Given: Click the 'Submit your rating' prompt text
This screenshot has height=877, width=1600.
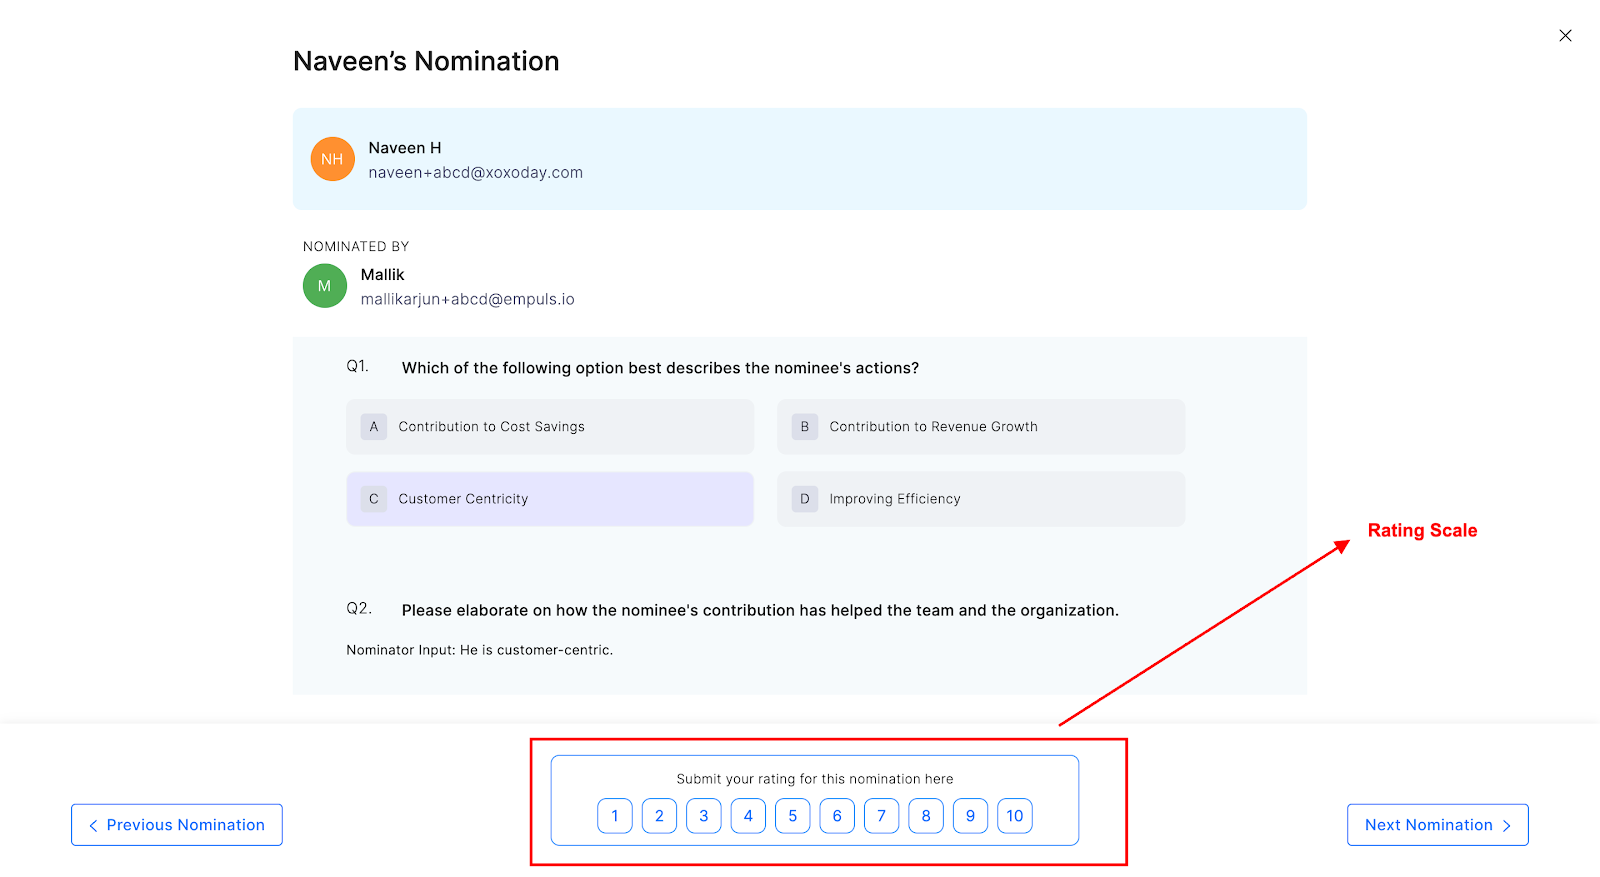Looking at the screenshot, I should pos(815,779).
